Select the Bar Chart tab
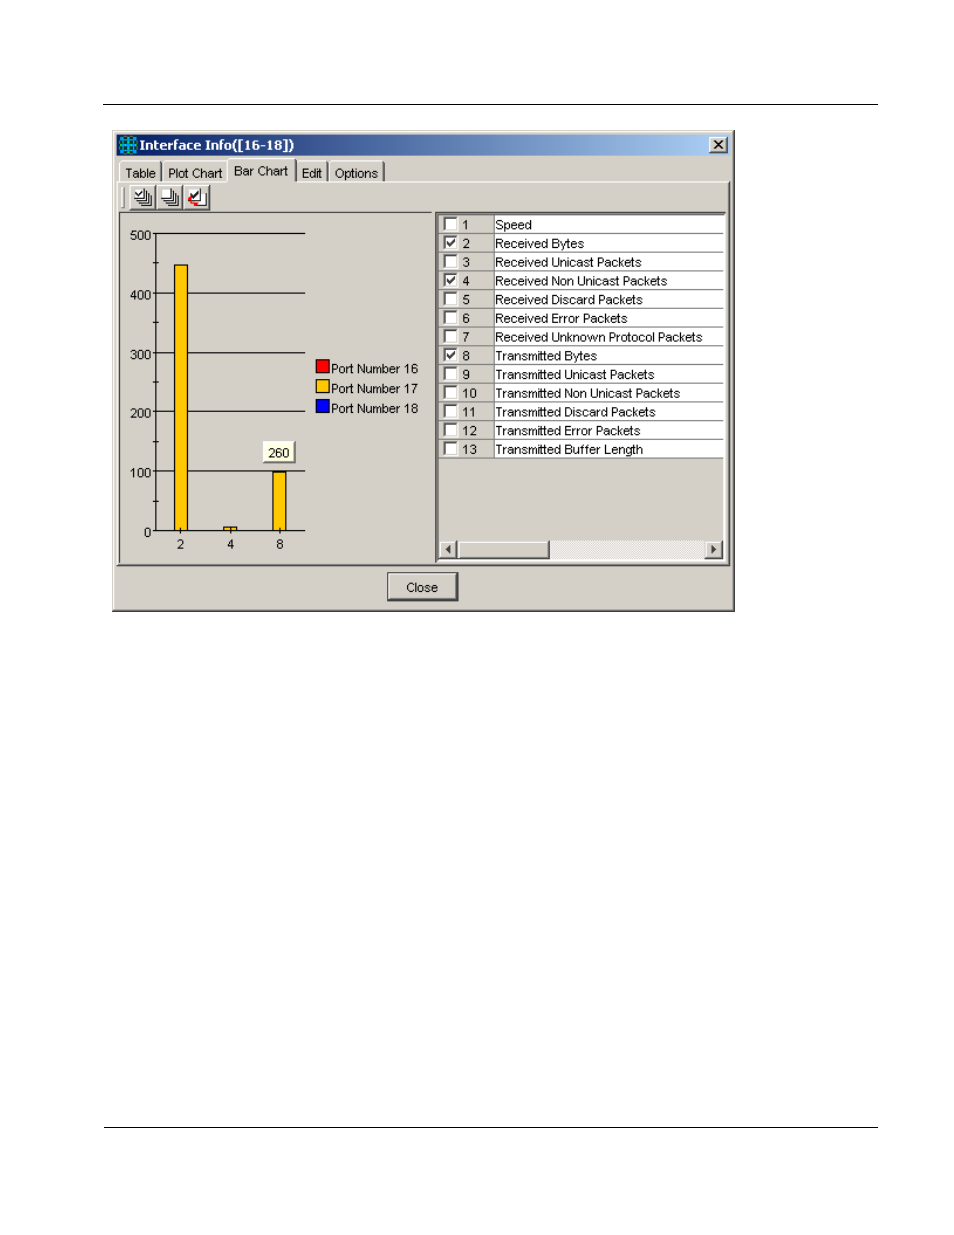The width and height of the screenshot is (954, 1235). coord(261,171)
